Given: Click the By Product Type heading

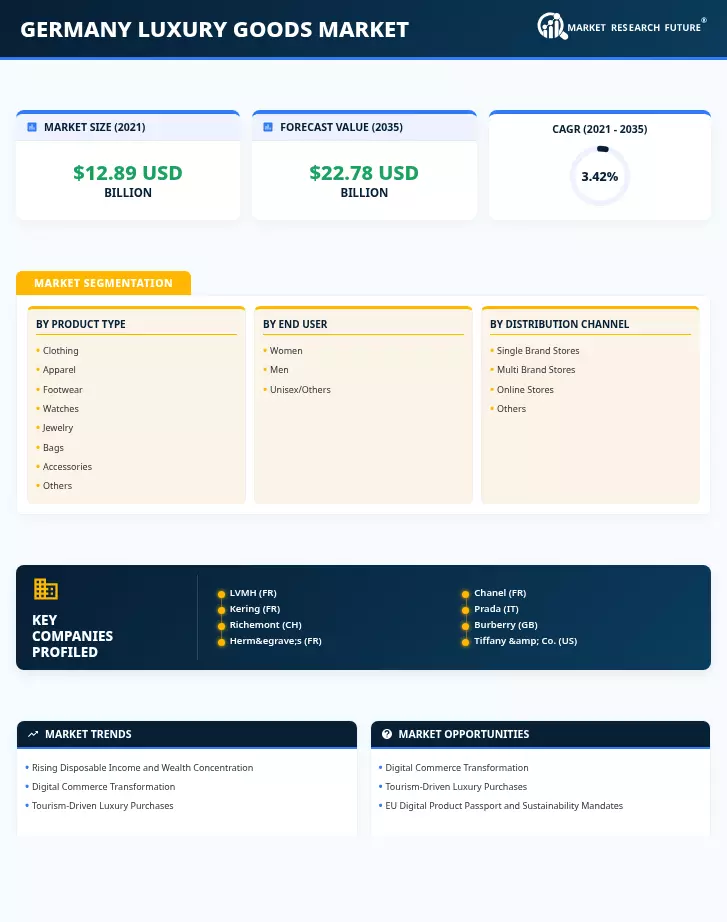Looking at the screenshot, I should coord(81,324).
